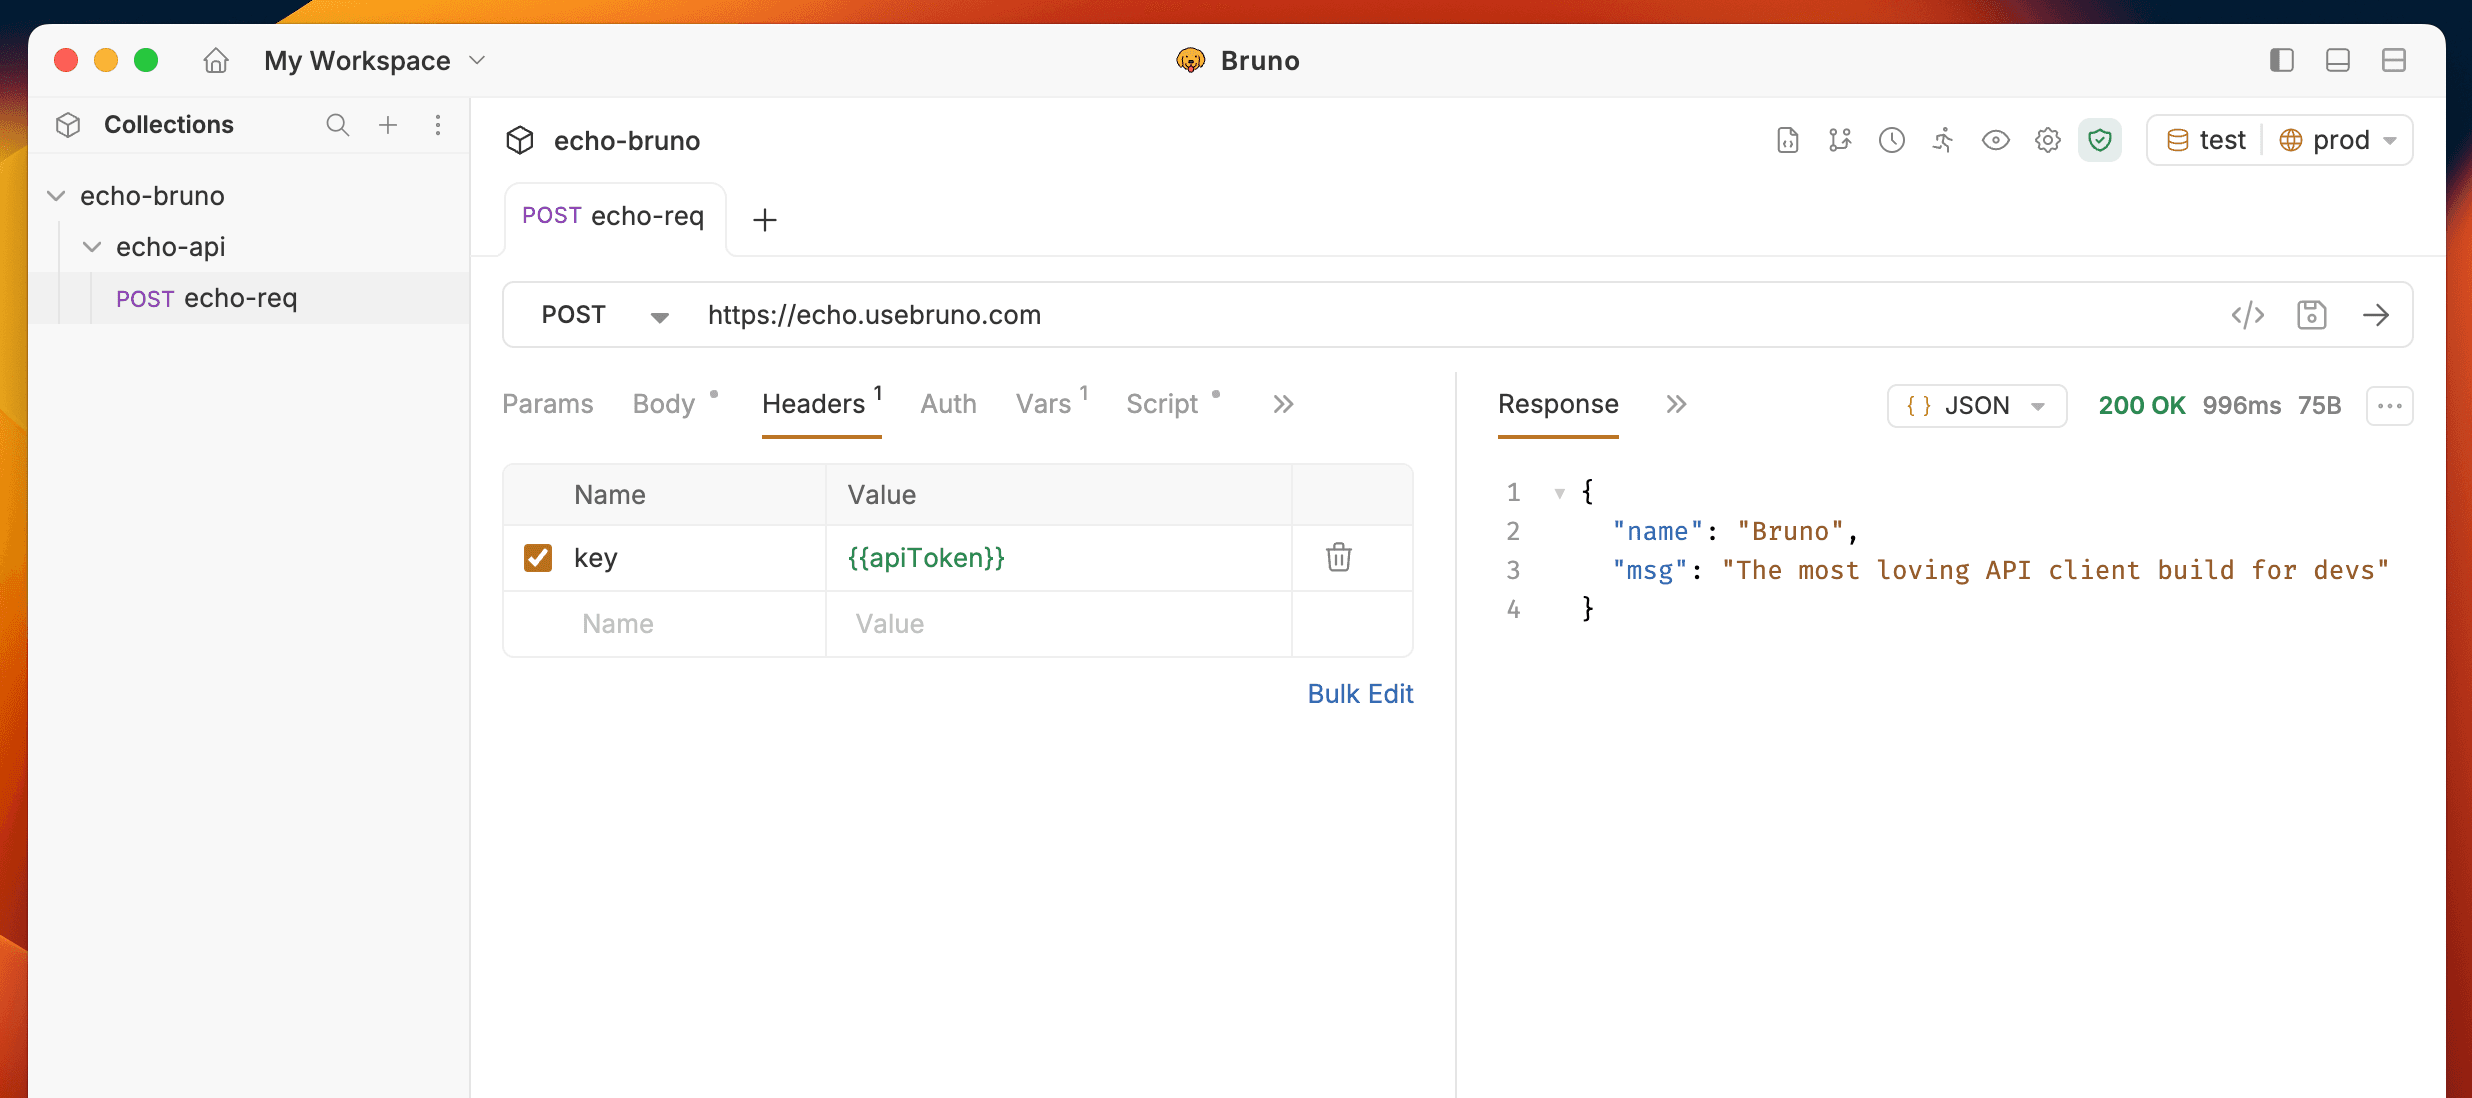The height and width of the screenshot is (1098, 2472).
Task: Toggle the sidebar layout icon
Action: tap(2281, 61)
